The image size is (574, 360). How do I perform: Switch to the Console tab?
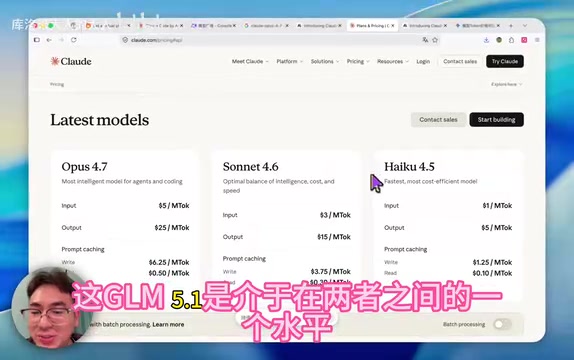click(214, 26)
